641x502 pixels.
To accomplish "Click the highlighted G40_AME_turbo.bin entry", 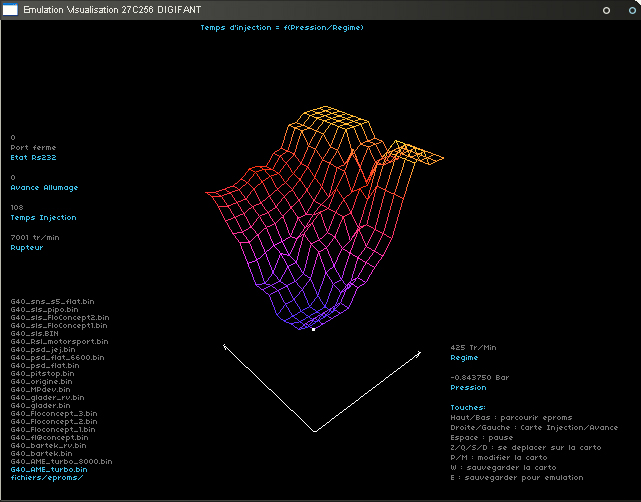I will point(49,469).
